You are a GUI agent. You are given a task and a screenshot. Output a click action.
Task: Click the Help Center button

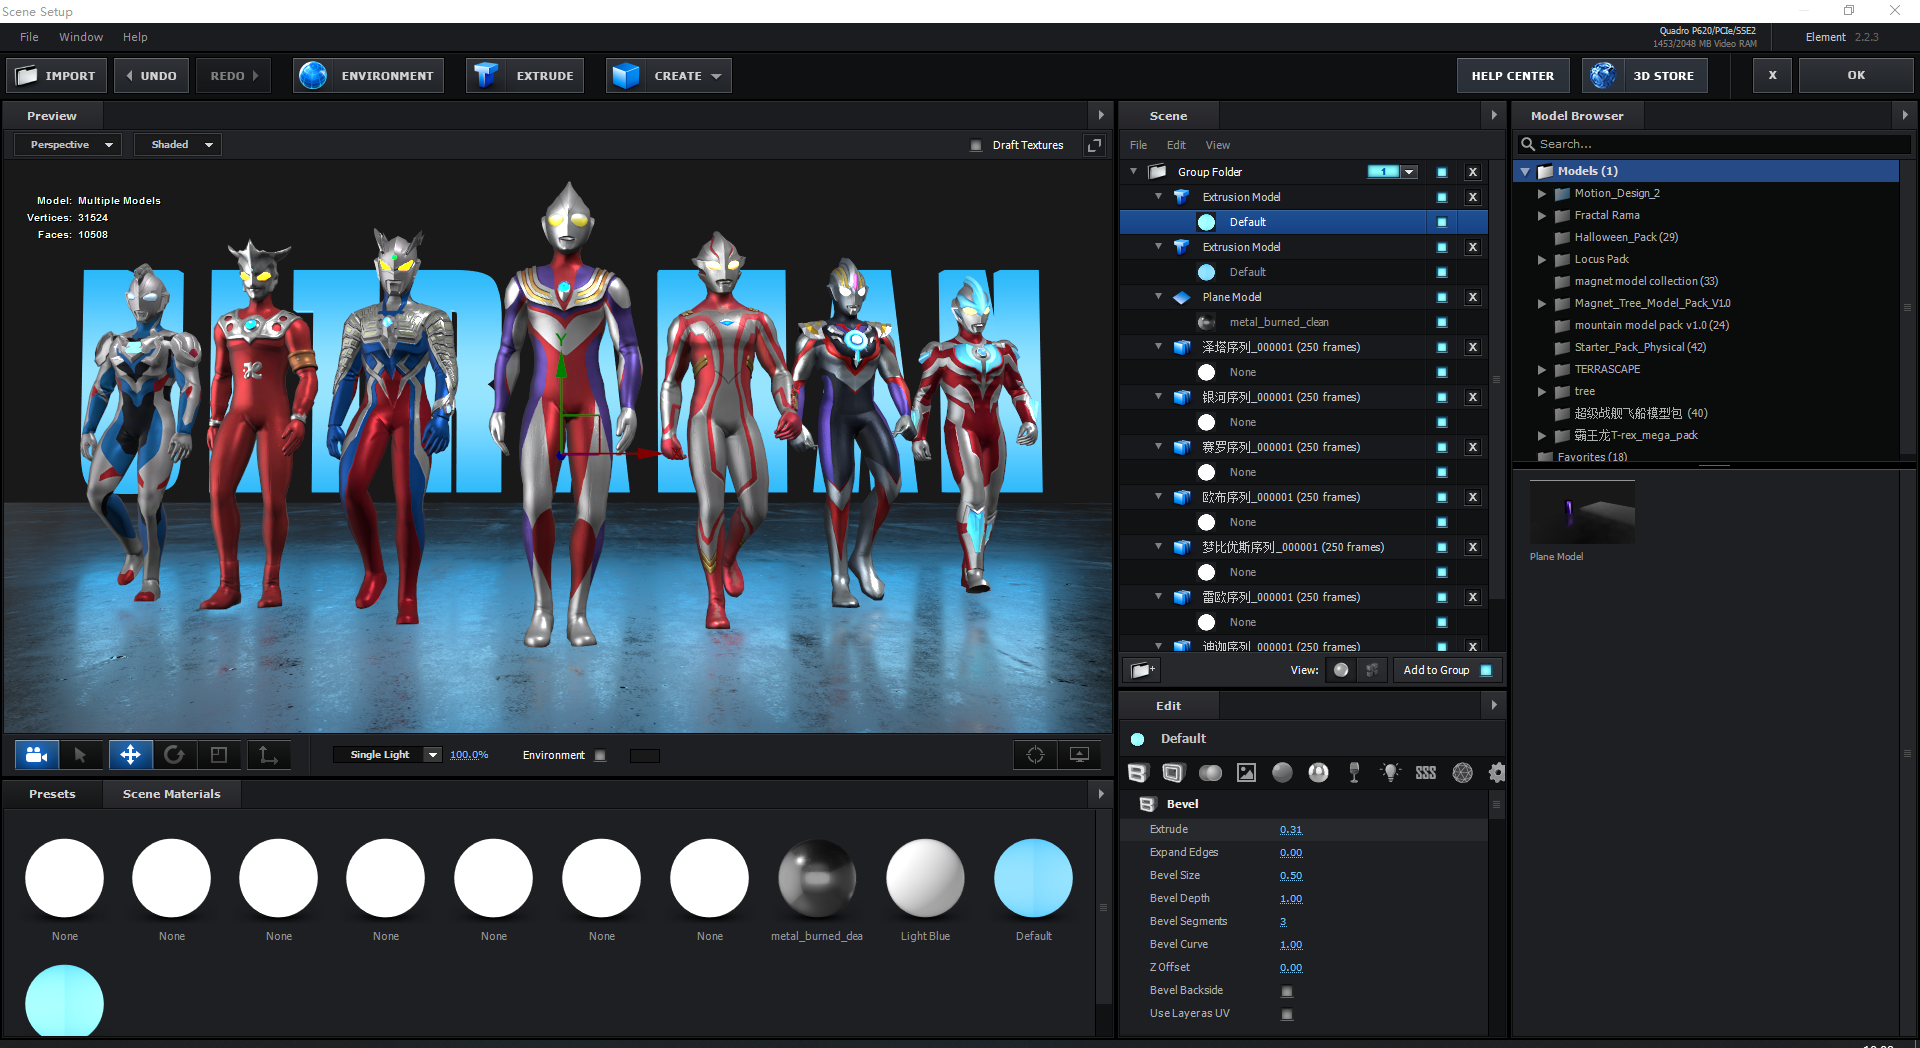pyautogui.click(x=1512, y=75)
